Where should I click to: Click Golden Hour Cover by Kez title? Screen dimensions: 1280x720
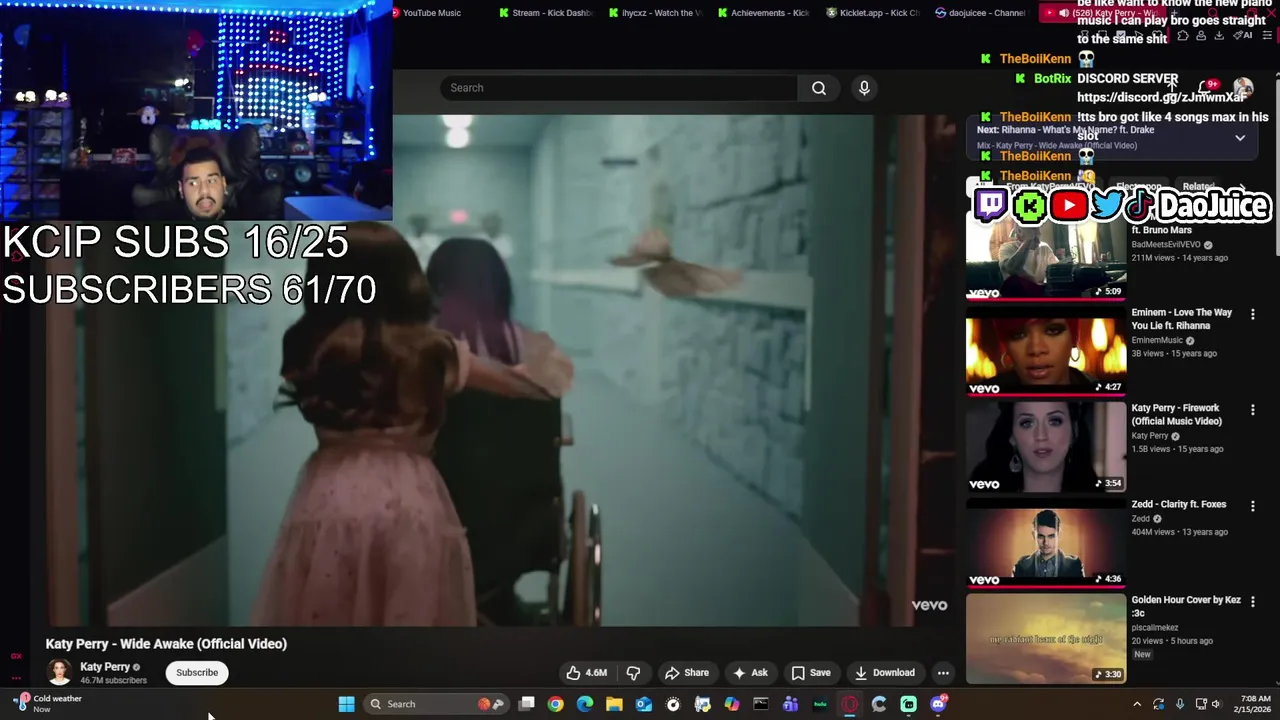tap(1186, 606)
